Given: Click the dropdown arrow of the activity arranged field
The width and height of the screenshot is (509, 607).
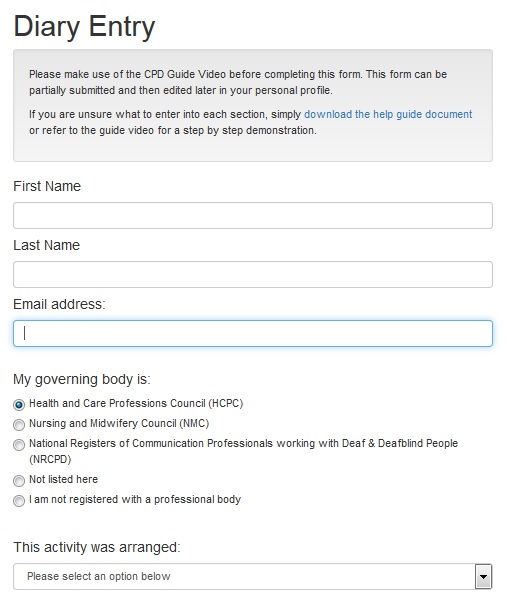Looking at the screenshot, I should (x=483, y=576).
